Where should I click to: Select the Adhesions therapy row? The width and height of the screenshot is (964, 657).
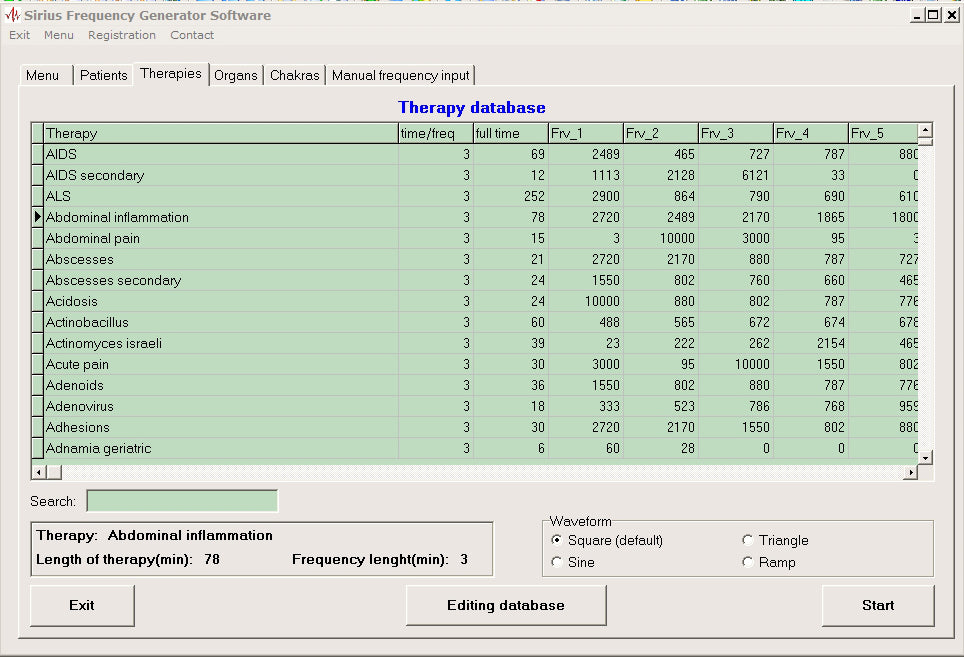[475, 427]
